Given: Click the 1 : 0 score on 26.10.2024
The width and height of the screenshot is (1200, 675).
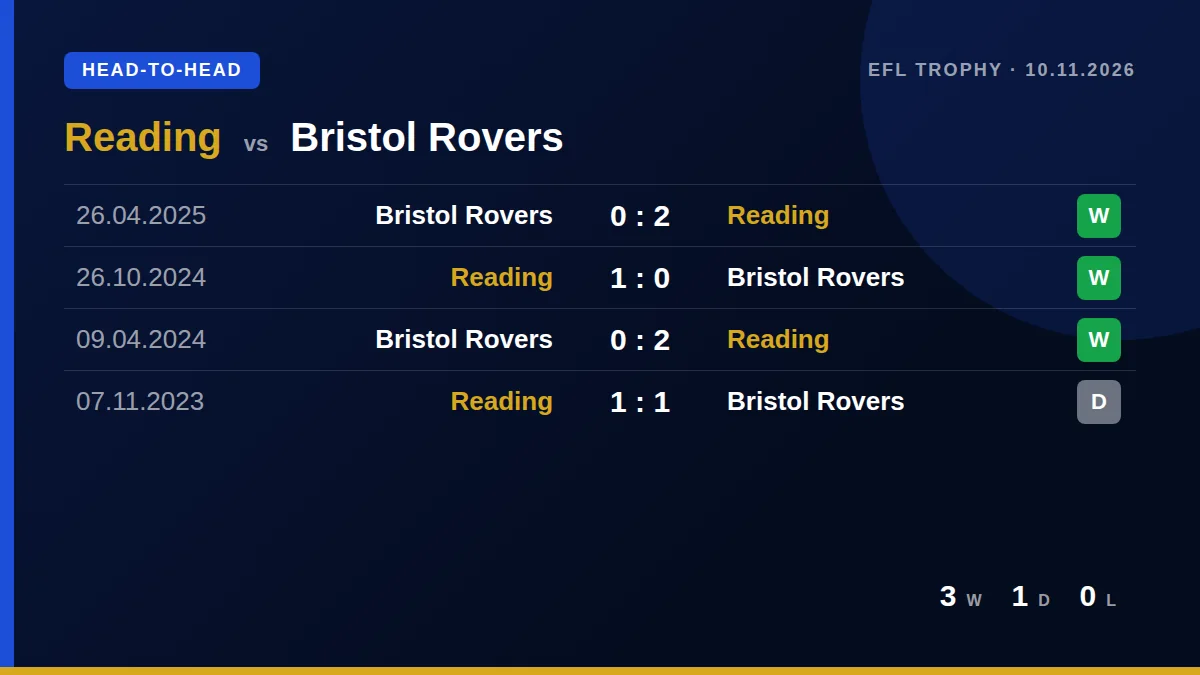Looking at the screenshot, I should point(640,278).
